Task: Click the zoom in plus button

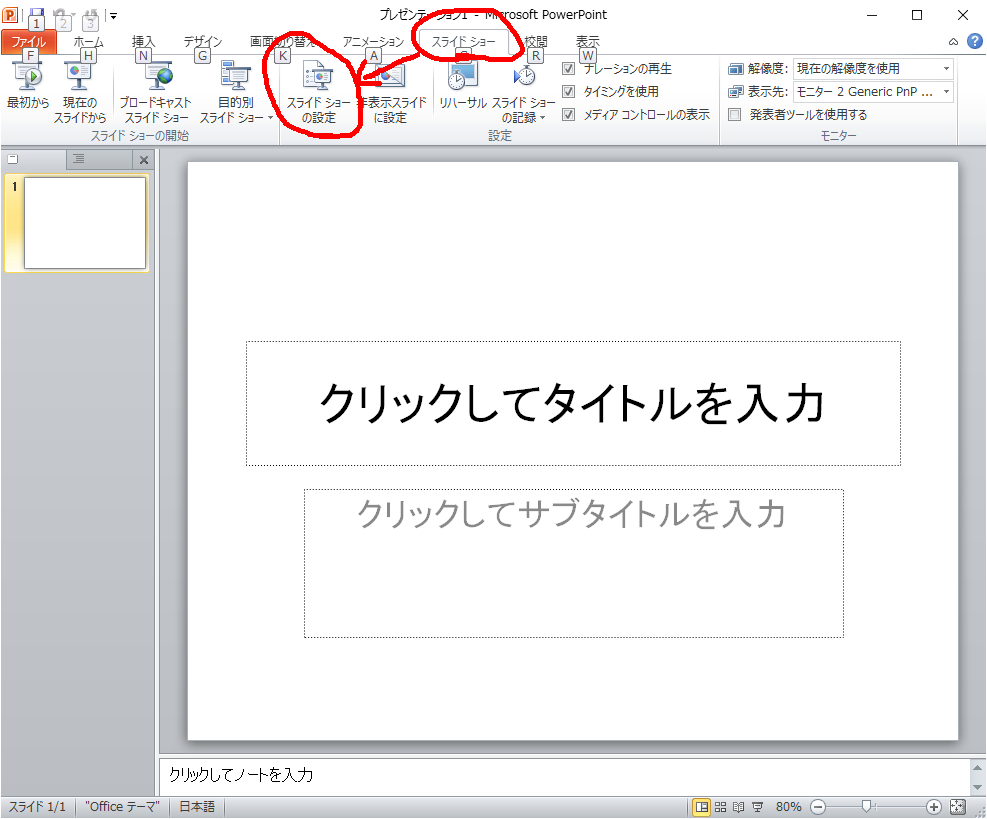Action: click(x=933, y=807)
